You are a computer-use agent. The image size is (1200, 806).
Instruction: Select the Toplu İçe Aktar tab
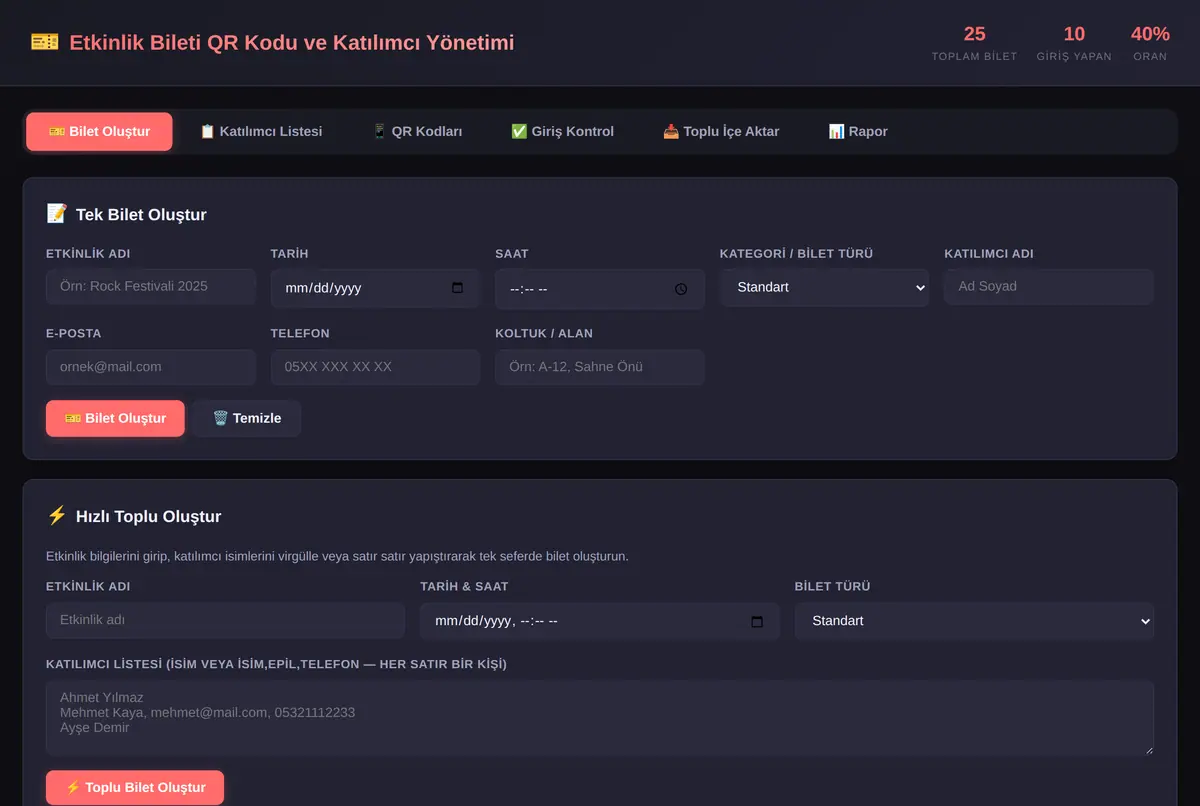(x=721, y=132)
